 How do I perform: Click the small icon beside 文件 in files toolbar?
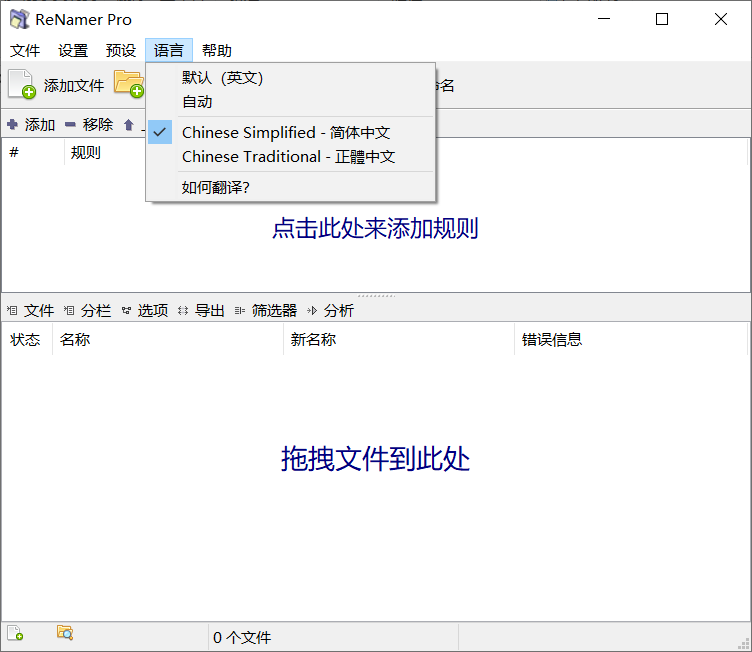coord(12,310)
